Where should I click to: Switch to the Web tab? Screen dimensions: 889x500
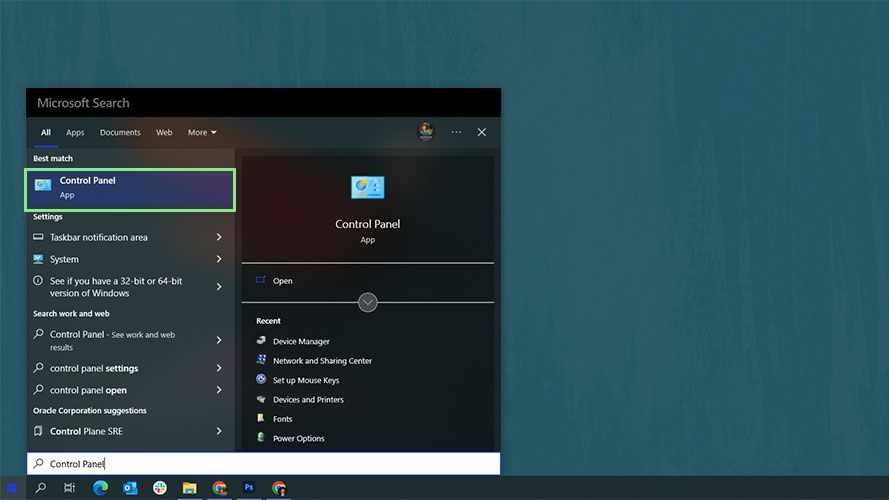[x=164, y=132]
